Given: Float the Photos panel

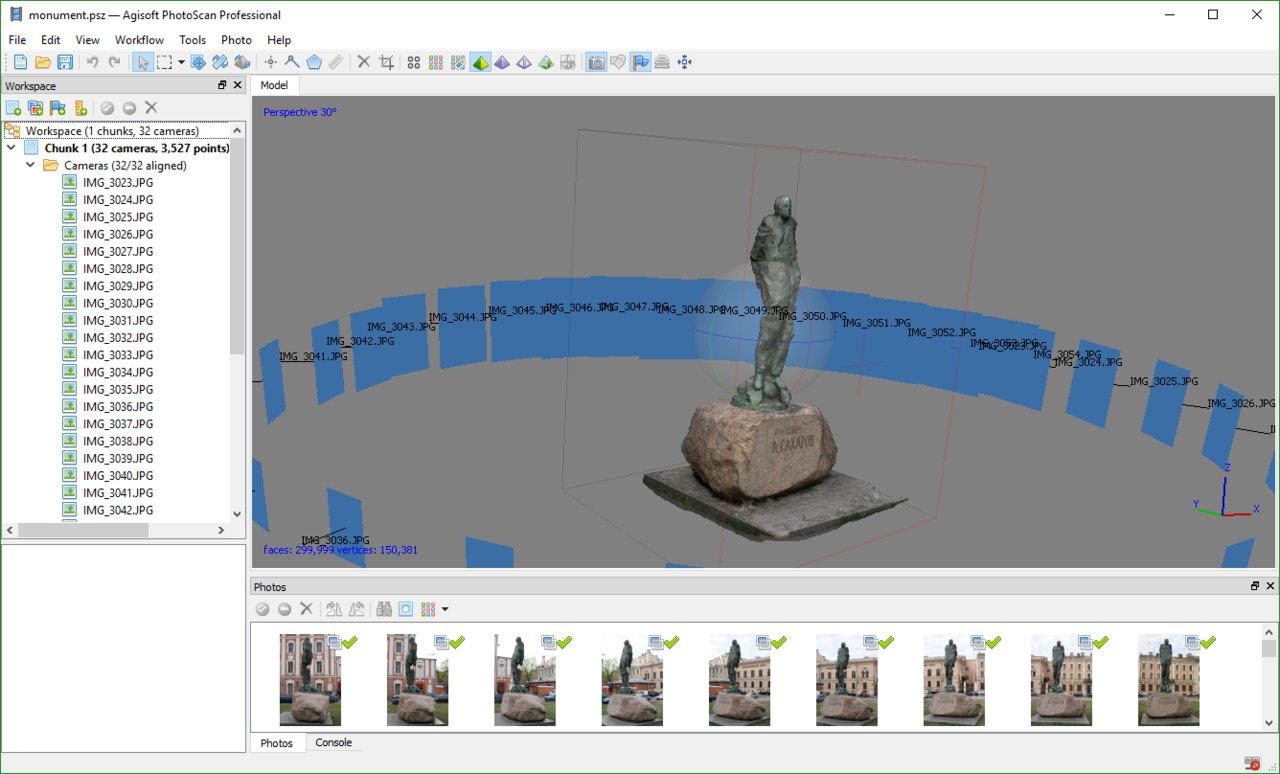Looking at the screenshot, I should 1255,587.
